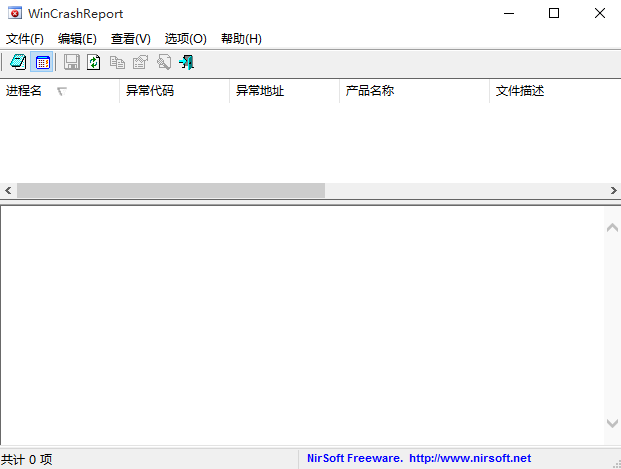Click the Find toolbar icon

pos(164,62)
